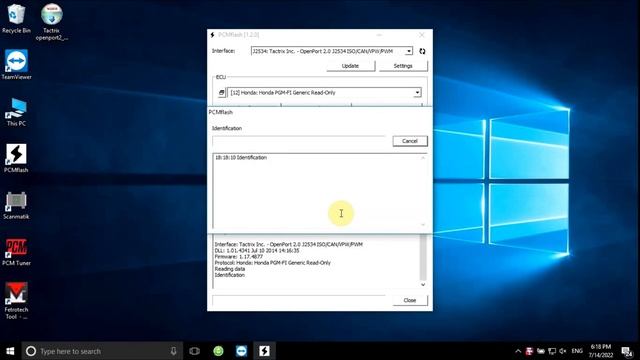640x360 pixels.
Task: Launch the TeamViewer desktop shortcut
Action: coord(16,64)
